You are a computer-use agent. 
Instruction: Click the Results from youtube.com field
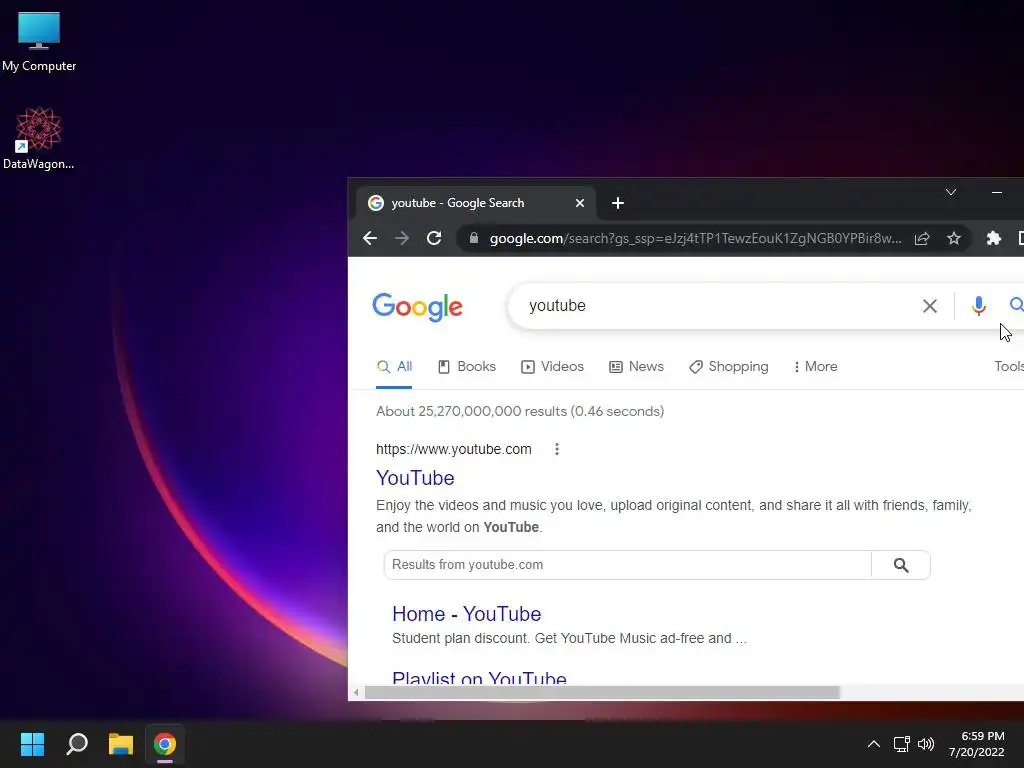pyautogui.click(x=628, y=565)
